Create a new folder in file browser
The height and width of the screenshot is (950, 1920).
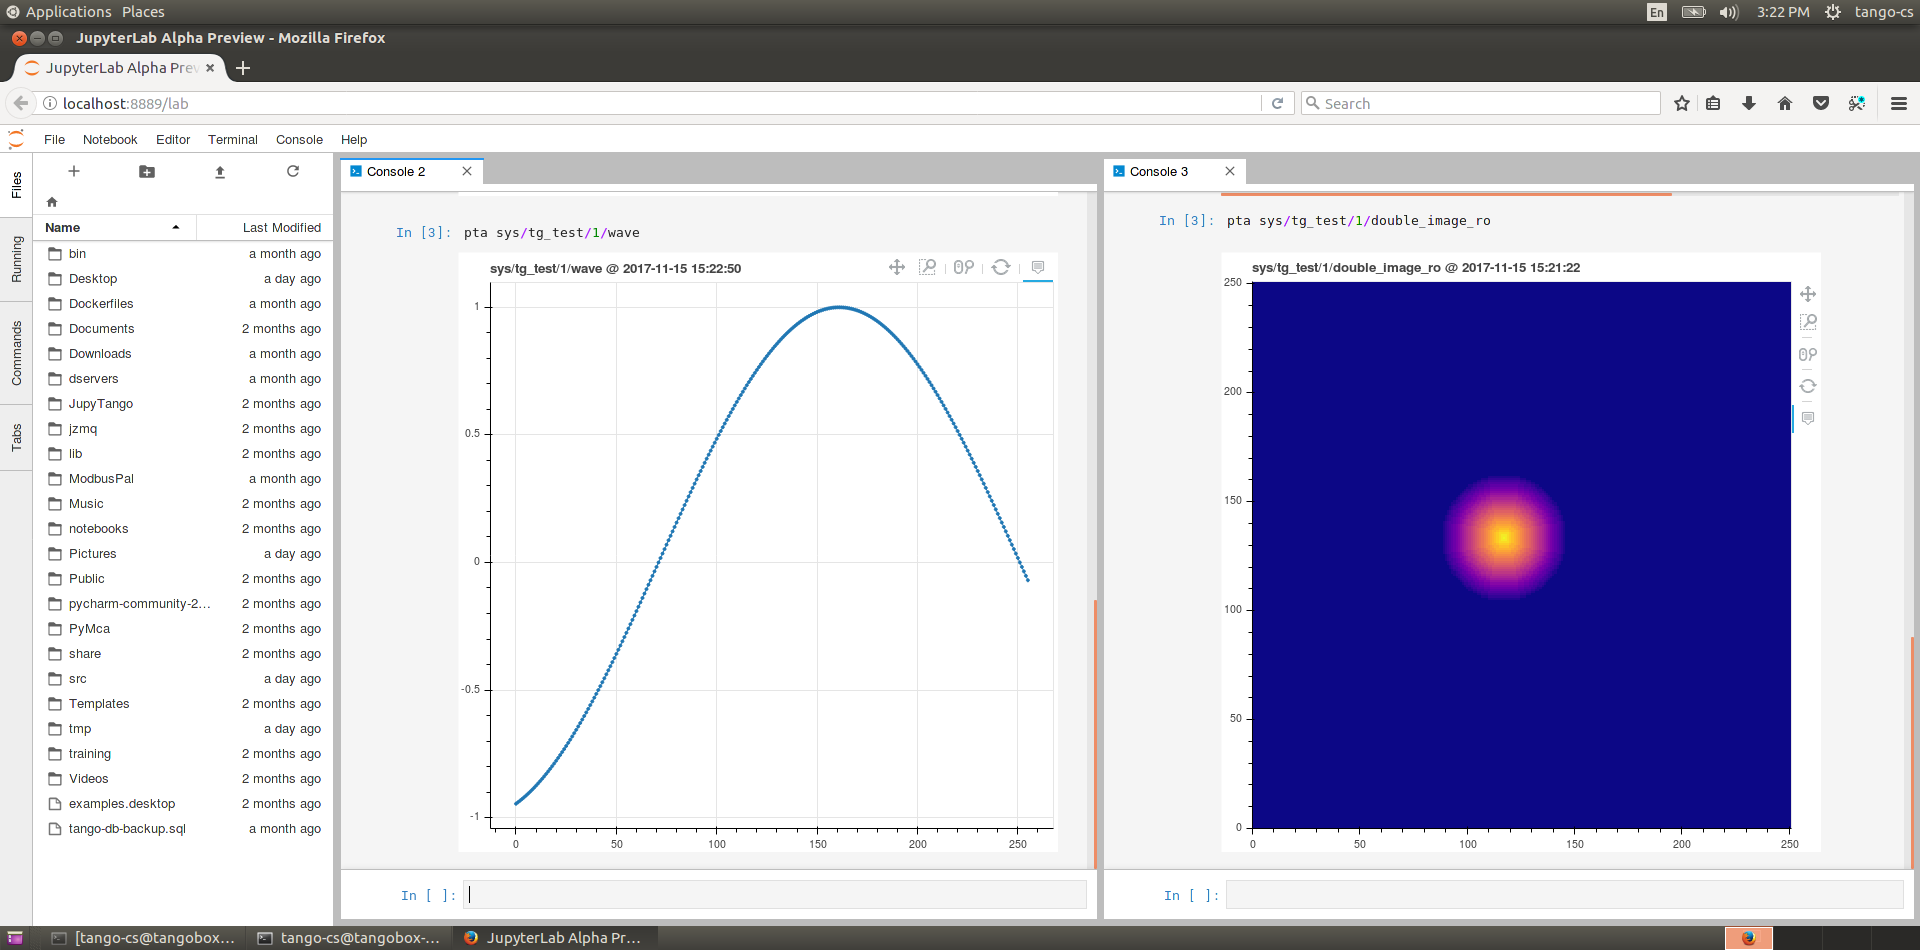(x=147, y=171)
